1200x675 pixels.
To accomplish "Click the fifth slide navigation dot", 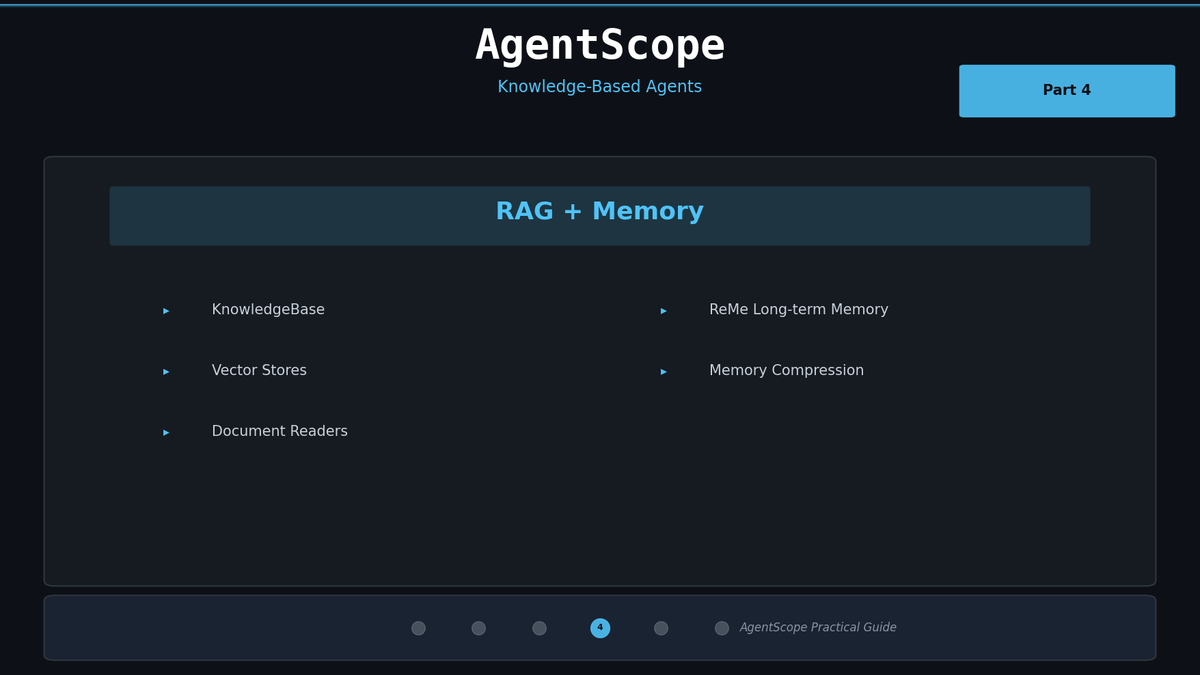I will coord(661,628).
